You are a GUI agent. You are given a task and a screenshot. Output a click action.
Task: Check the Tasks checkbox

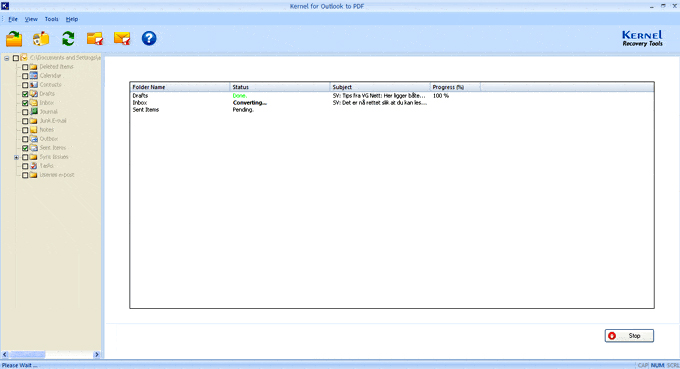25,167
